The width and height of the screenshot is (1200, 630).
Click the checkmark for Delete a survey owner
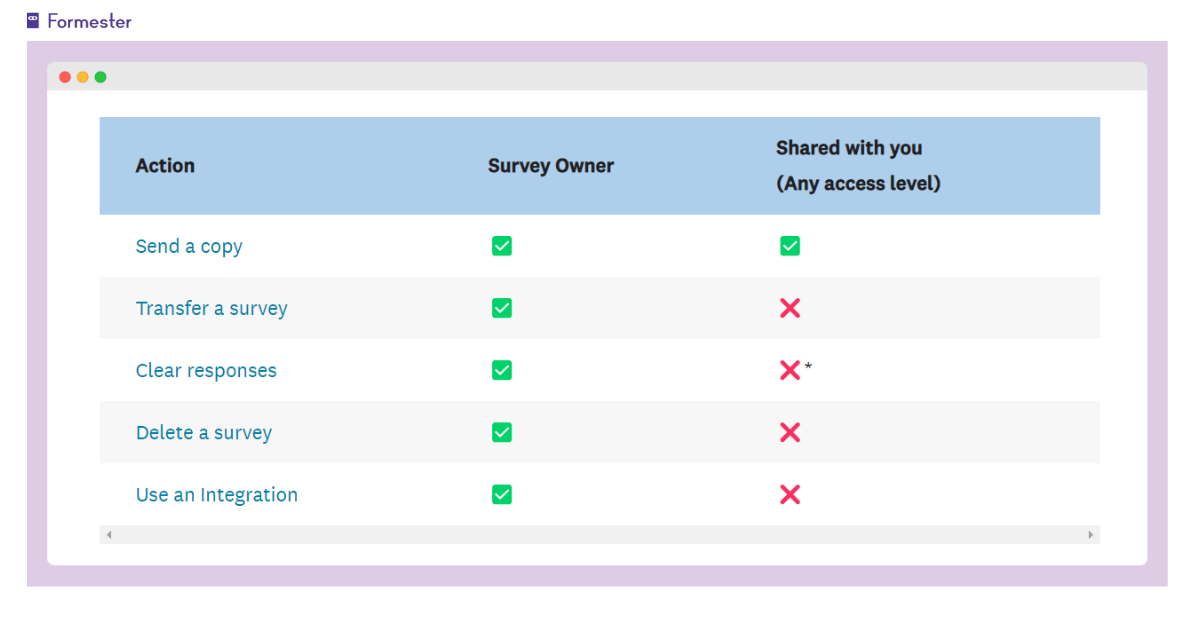click(x=501, y=432)
